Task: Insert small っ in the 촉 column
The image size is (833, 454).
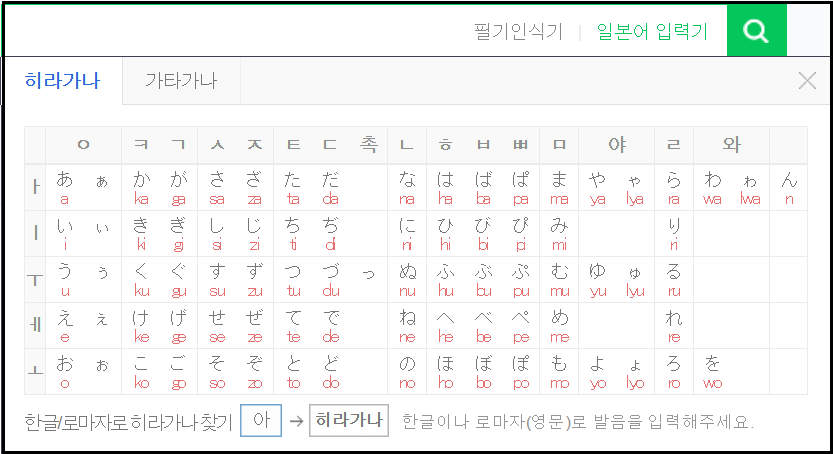Action: (x=368, y=275)
